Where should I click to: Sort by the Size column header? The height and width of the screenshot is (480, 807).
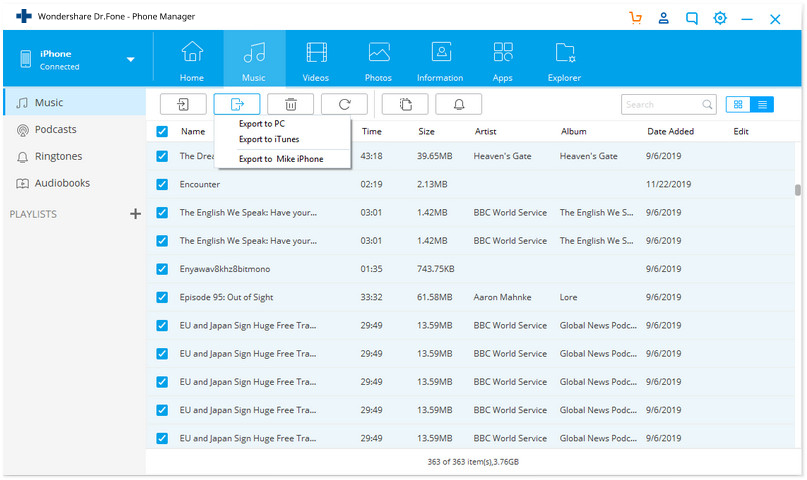[426, 132]
